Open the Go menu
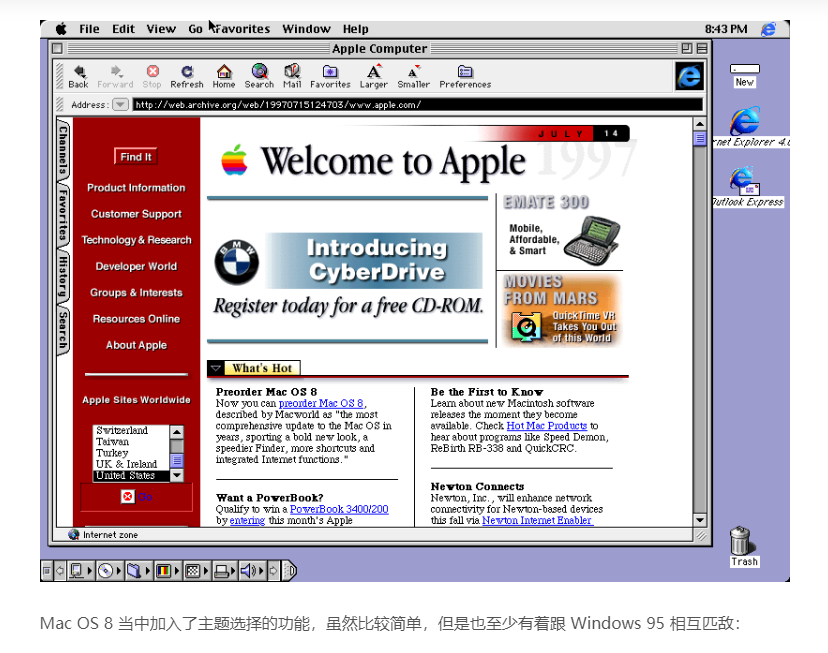Viewport: 828px width, 653px height. point(195,29)
